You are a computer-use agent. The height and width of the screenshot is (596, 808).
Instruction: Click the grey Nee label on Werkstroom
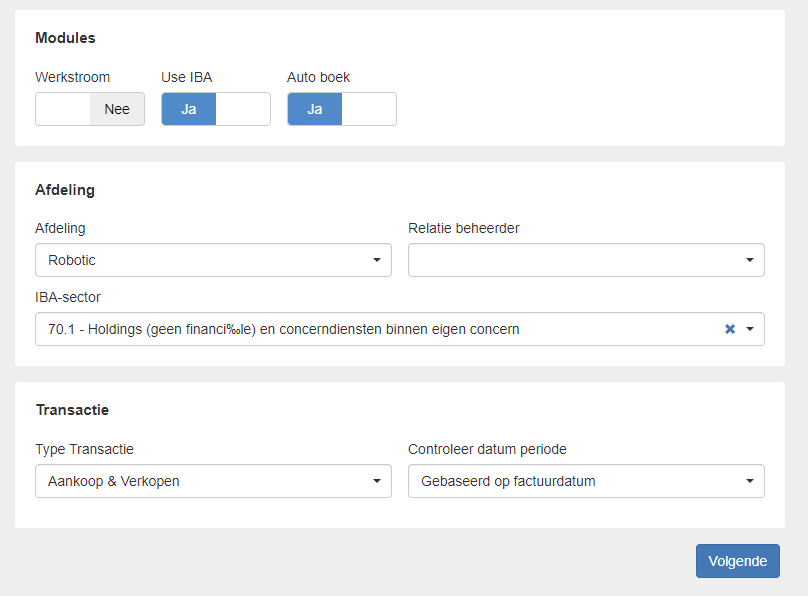coord(117,109)
